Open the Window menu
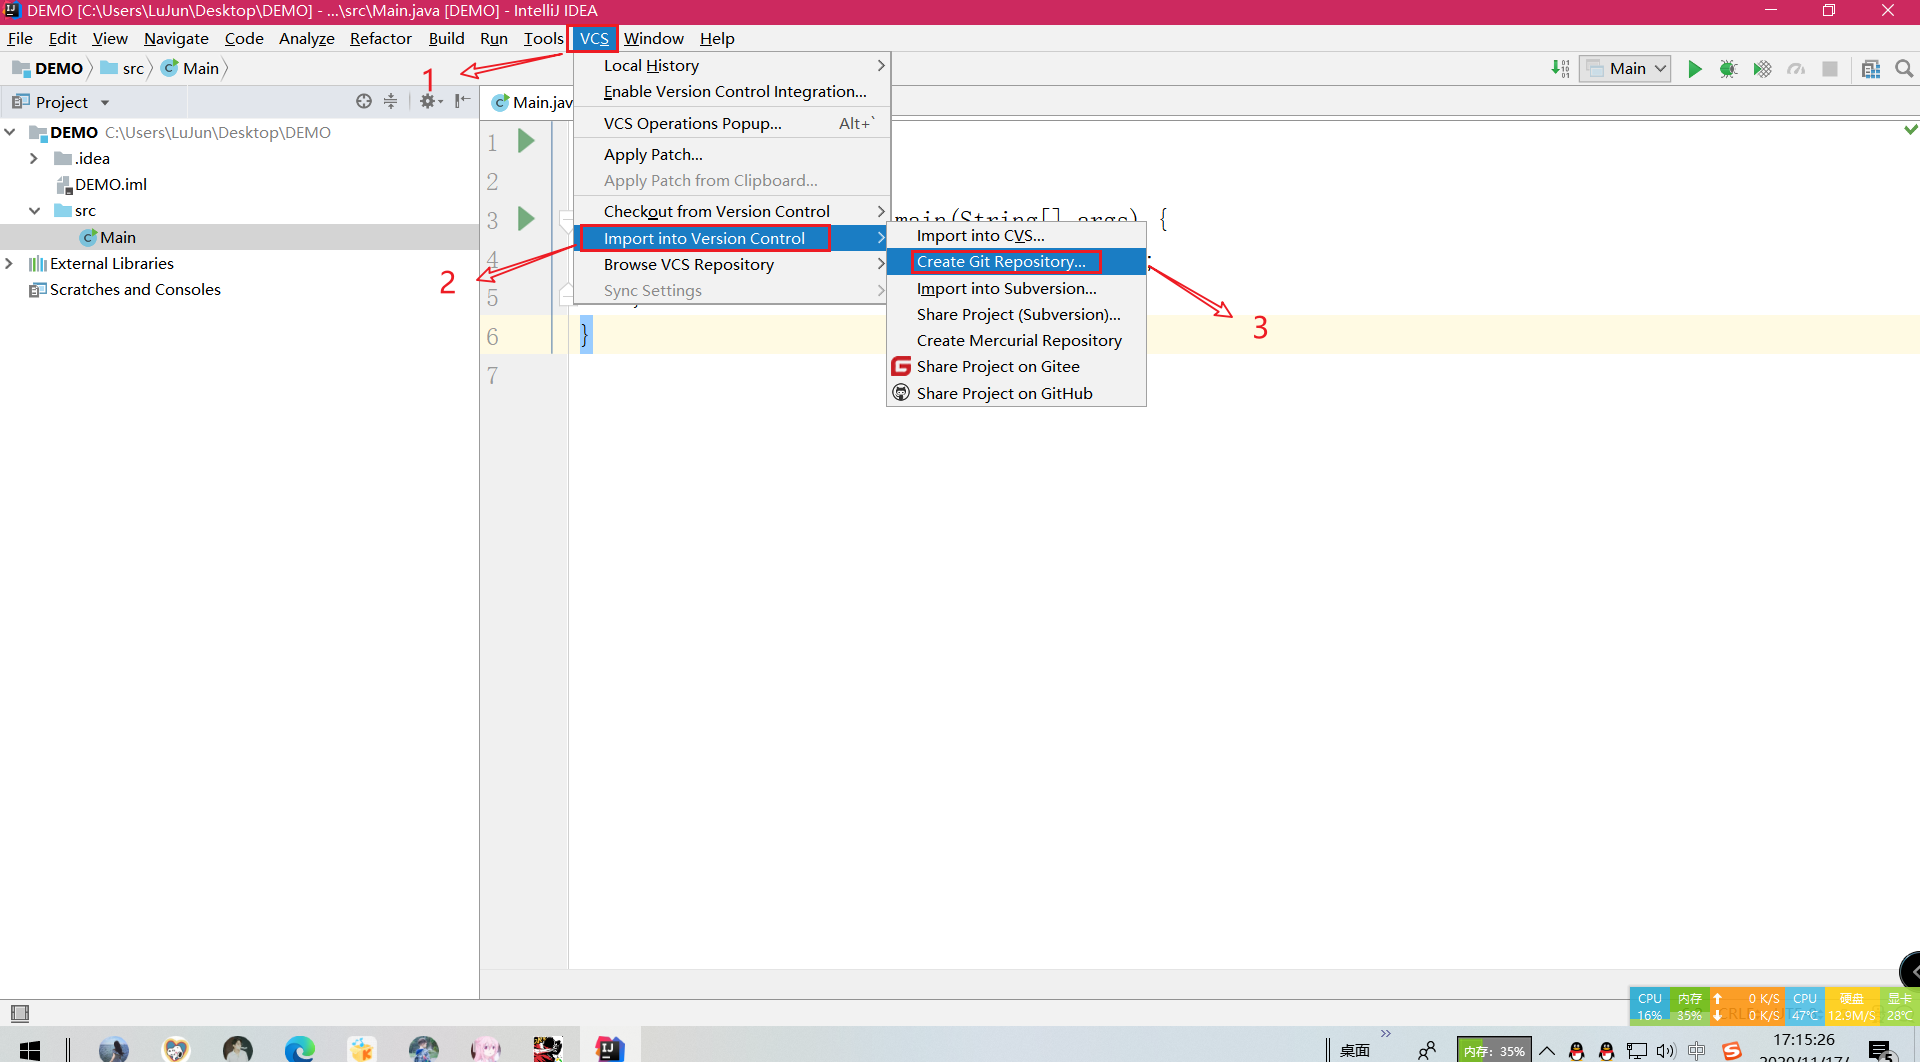The height and width of the screenshot is (1062, 1920). 653,38
